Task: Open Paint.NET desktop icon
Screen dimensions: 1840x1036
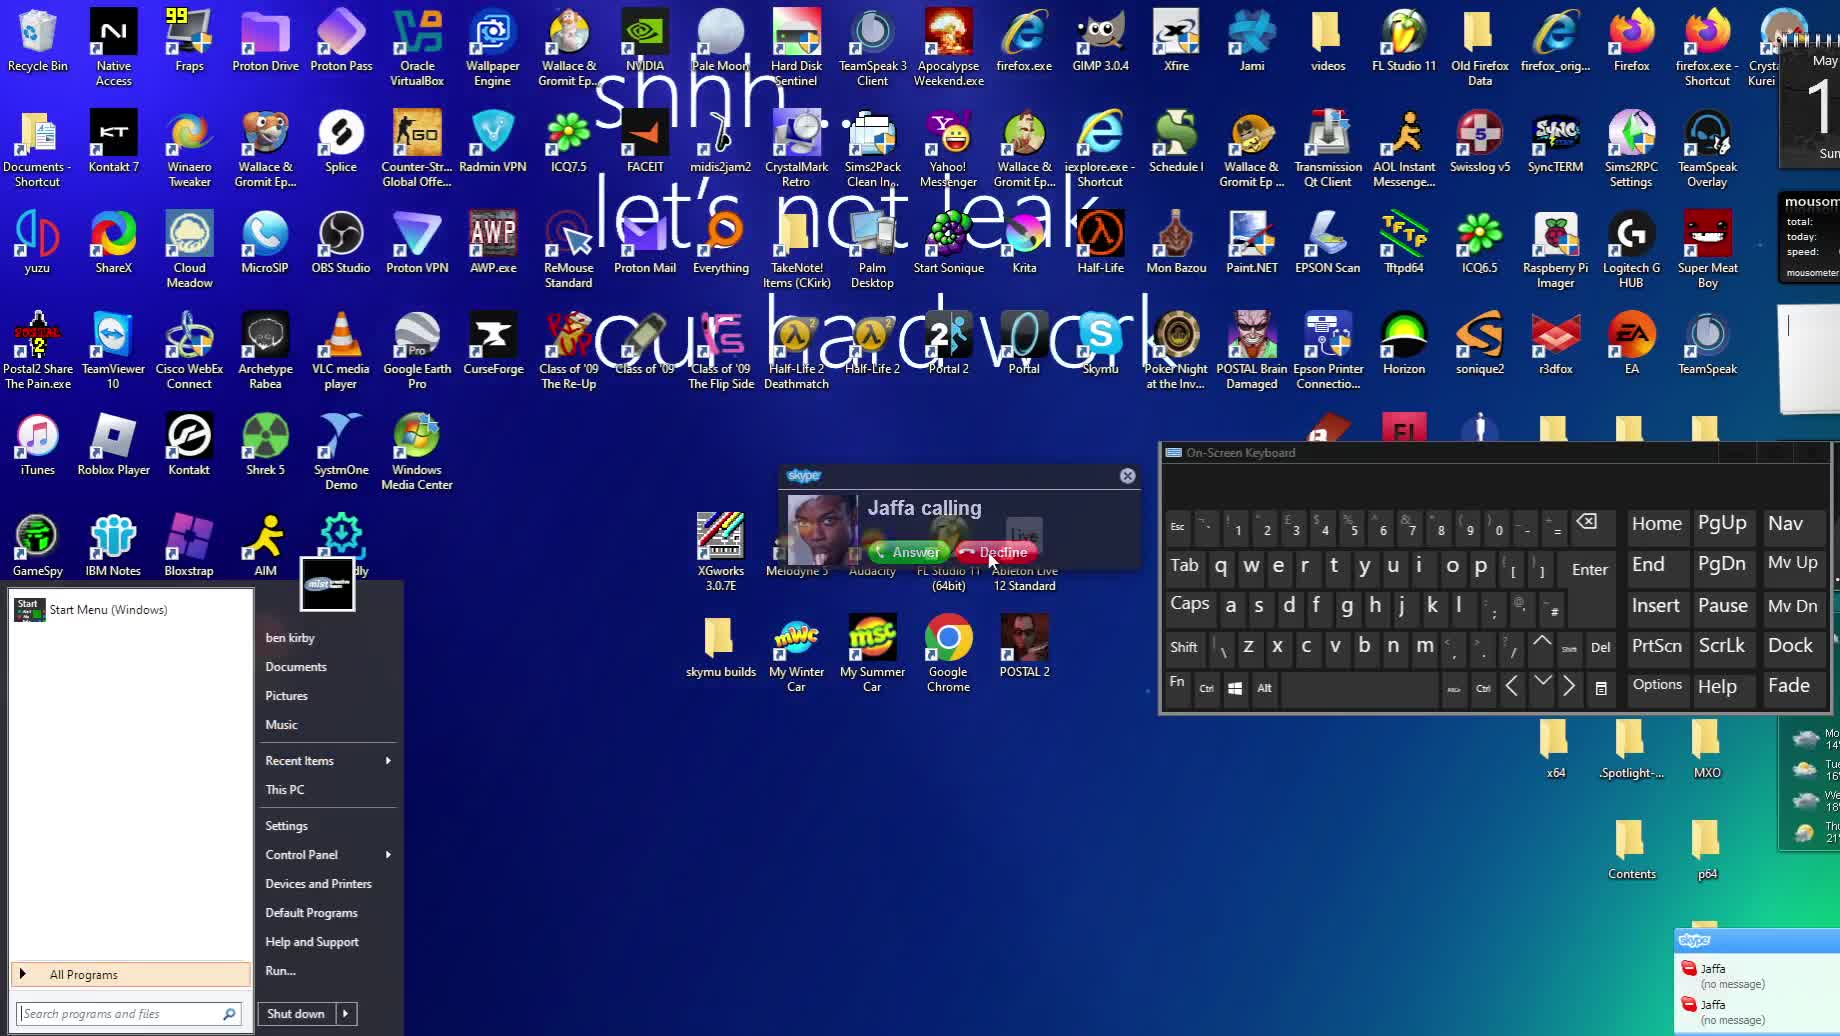Action: coord(1252,243)
